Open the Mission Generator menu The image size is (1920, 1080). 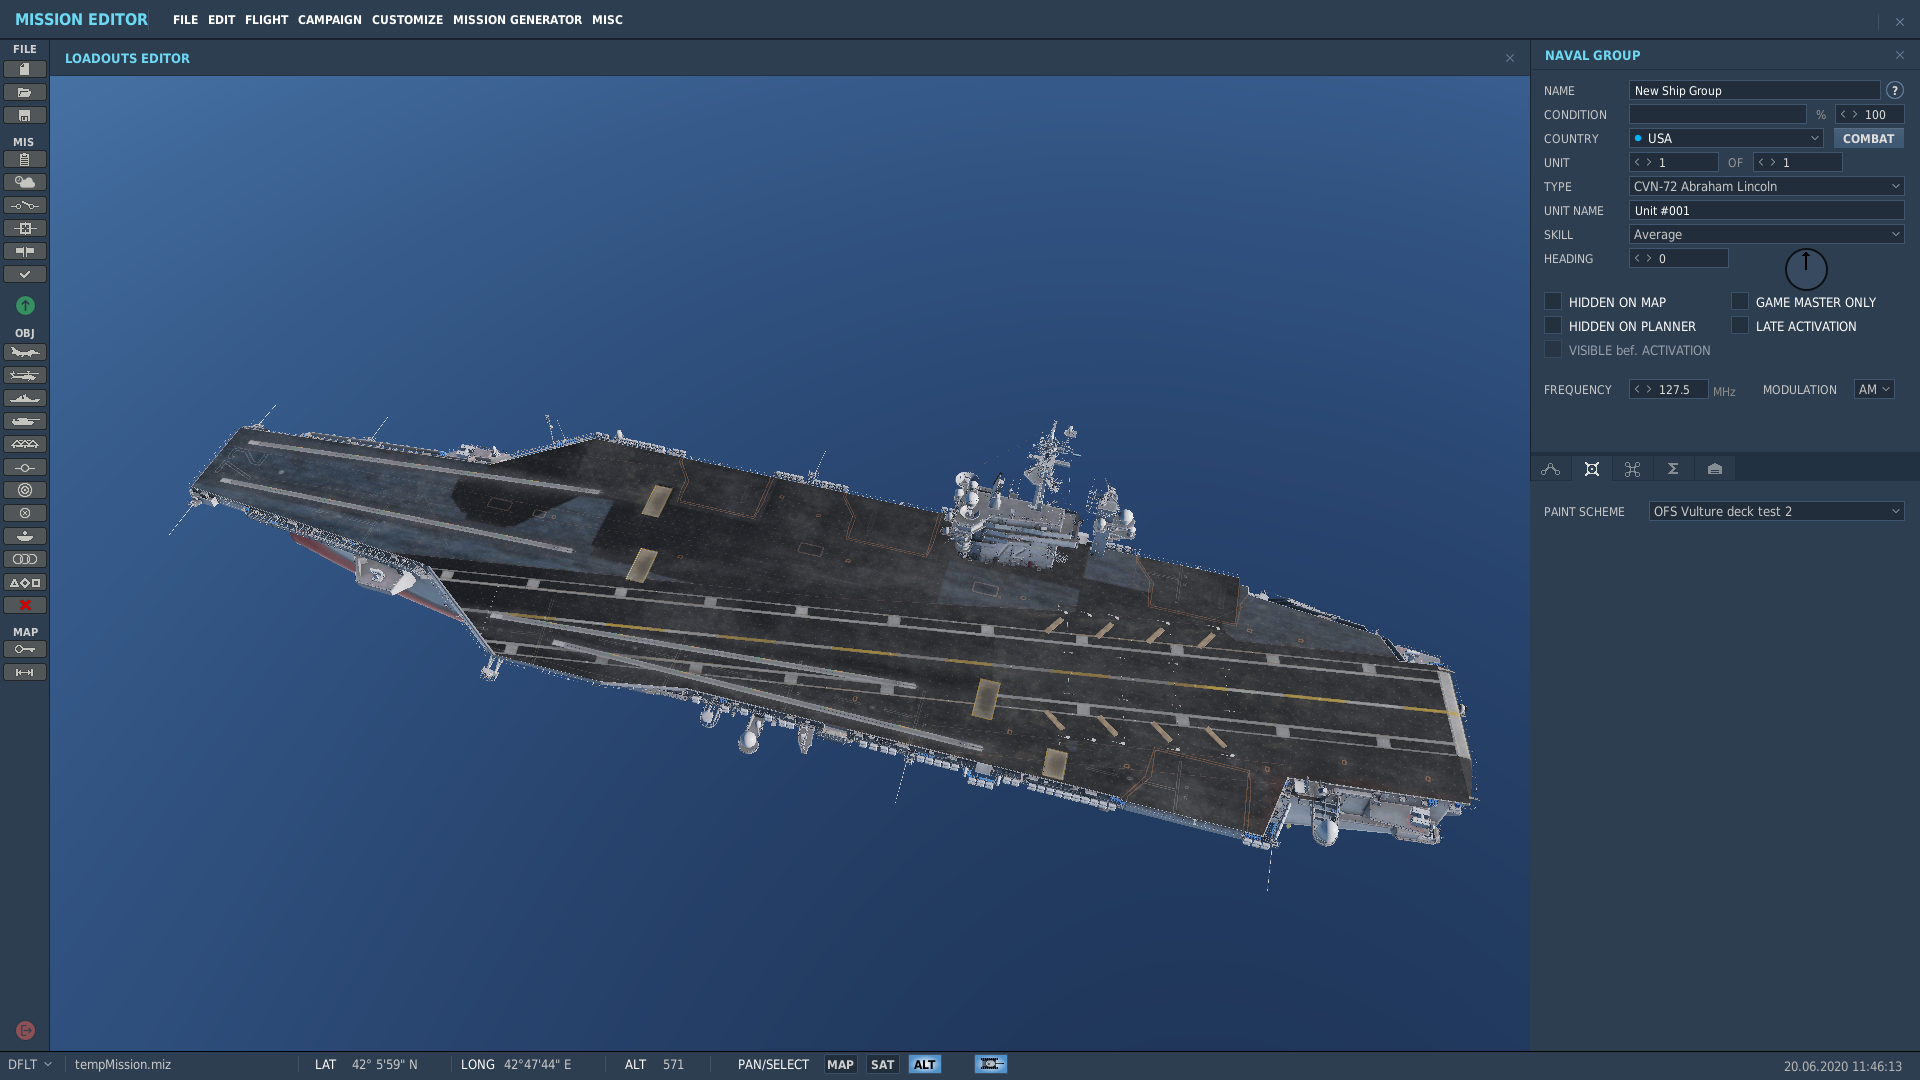517,20
